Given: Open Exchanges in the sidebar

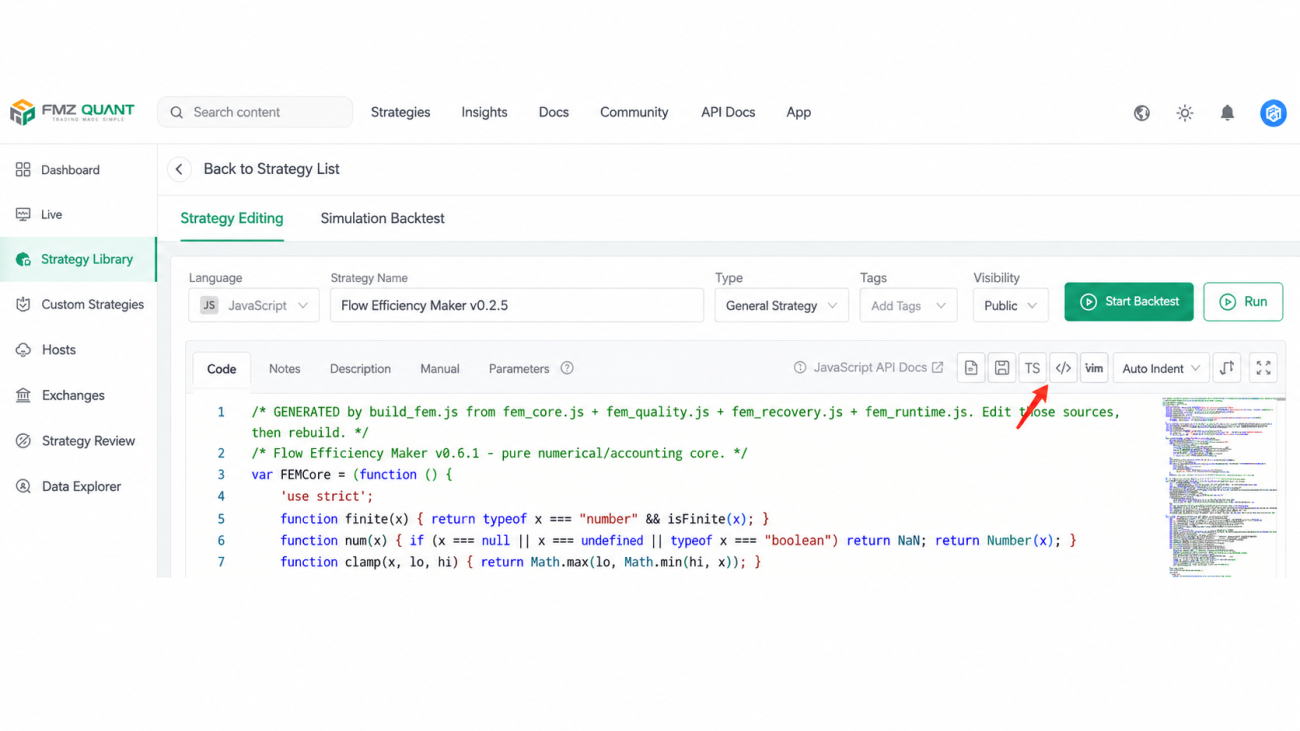Looking at the screenshot, I should click(x=78, y=395).
